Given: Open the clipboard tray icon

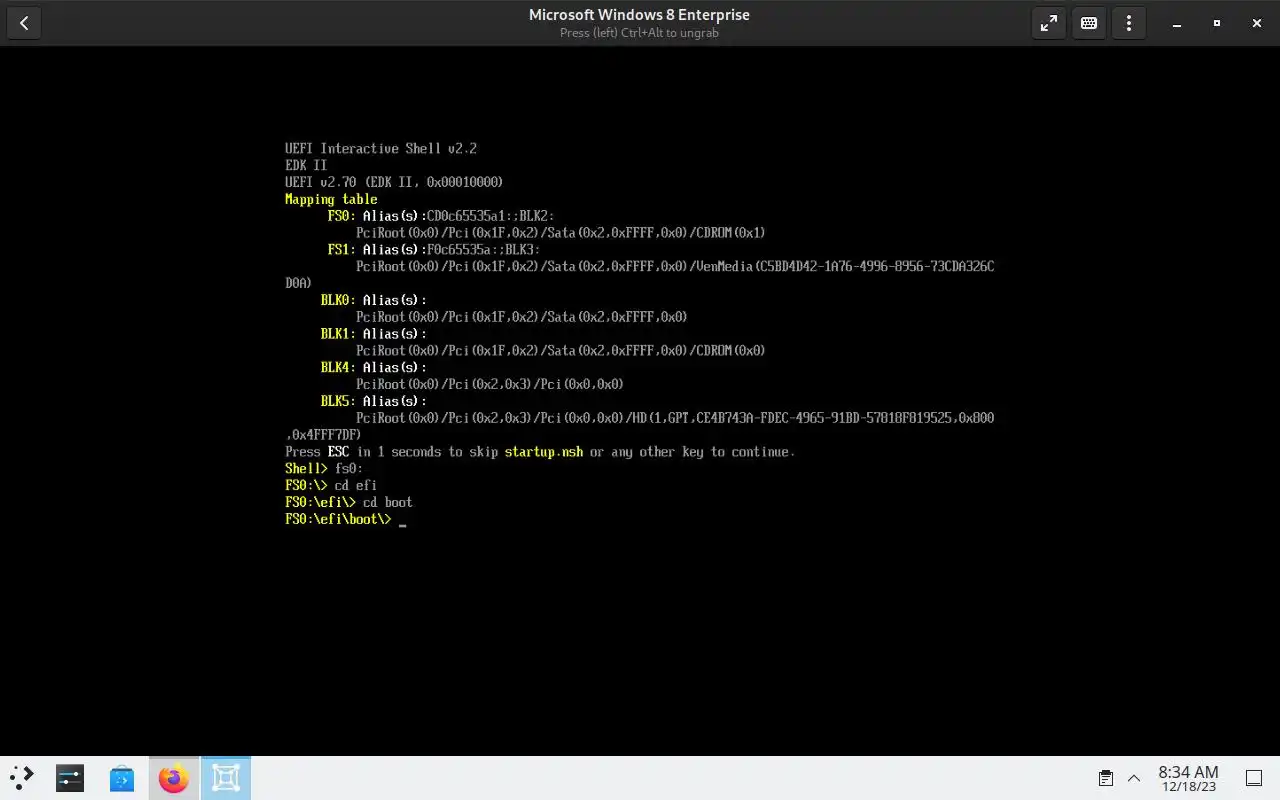Looking at the screenshot, I should point(1105,778).
